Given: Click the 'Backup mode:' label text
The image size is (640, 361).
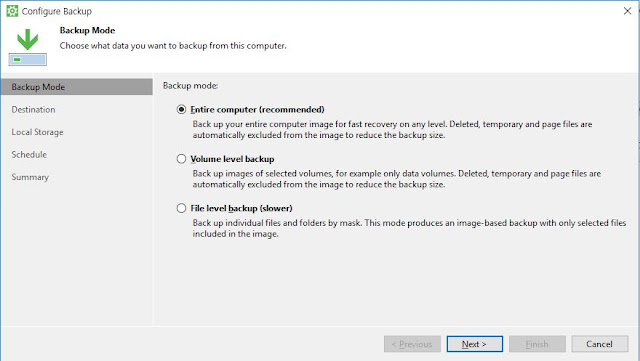Looking at the screenshot, I should click(191, 86).
